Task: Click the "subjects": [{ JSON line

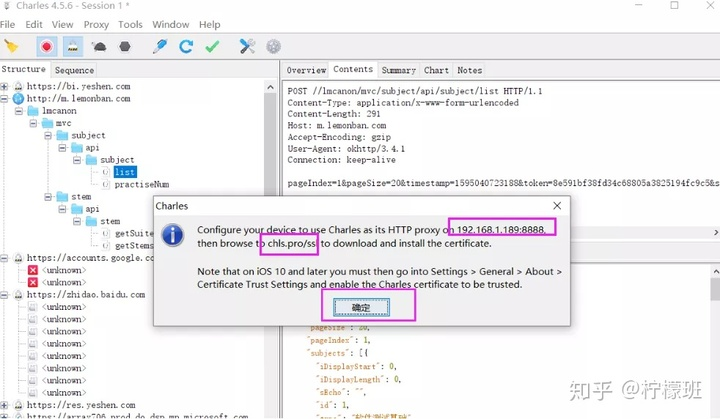Action: [x=337, y=353]
